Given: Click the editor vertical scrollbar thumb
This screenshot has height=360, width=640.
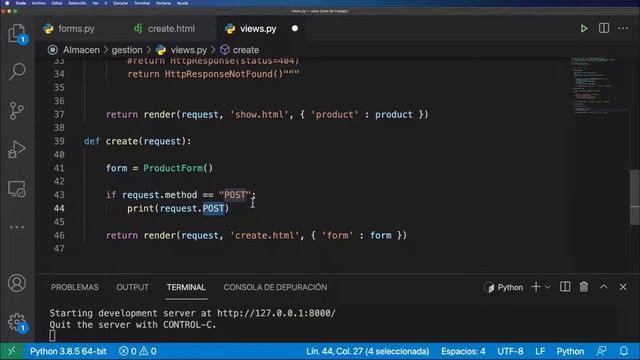Looking at the screenshot, I should 634,198.
